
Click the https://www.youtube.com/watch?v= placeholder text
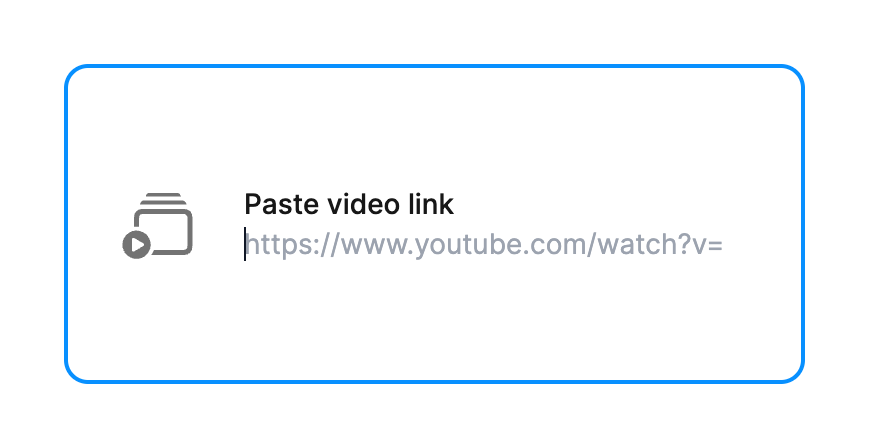484,245
